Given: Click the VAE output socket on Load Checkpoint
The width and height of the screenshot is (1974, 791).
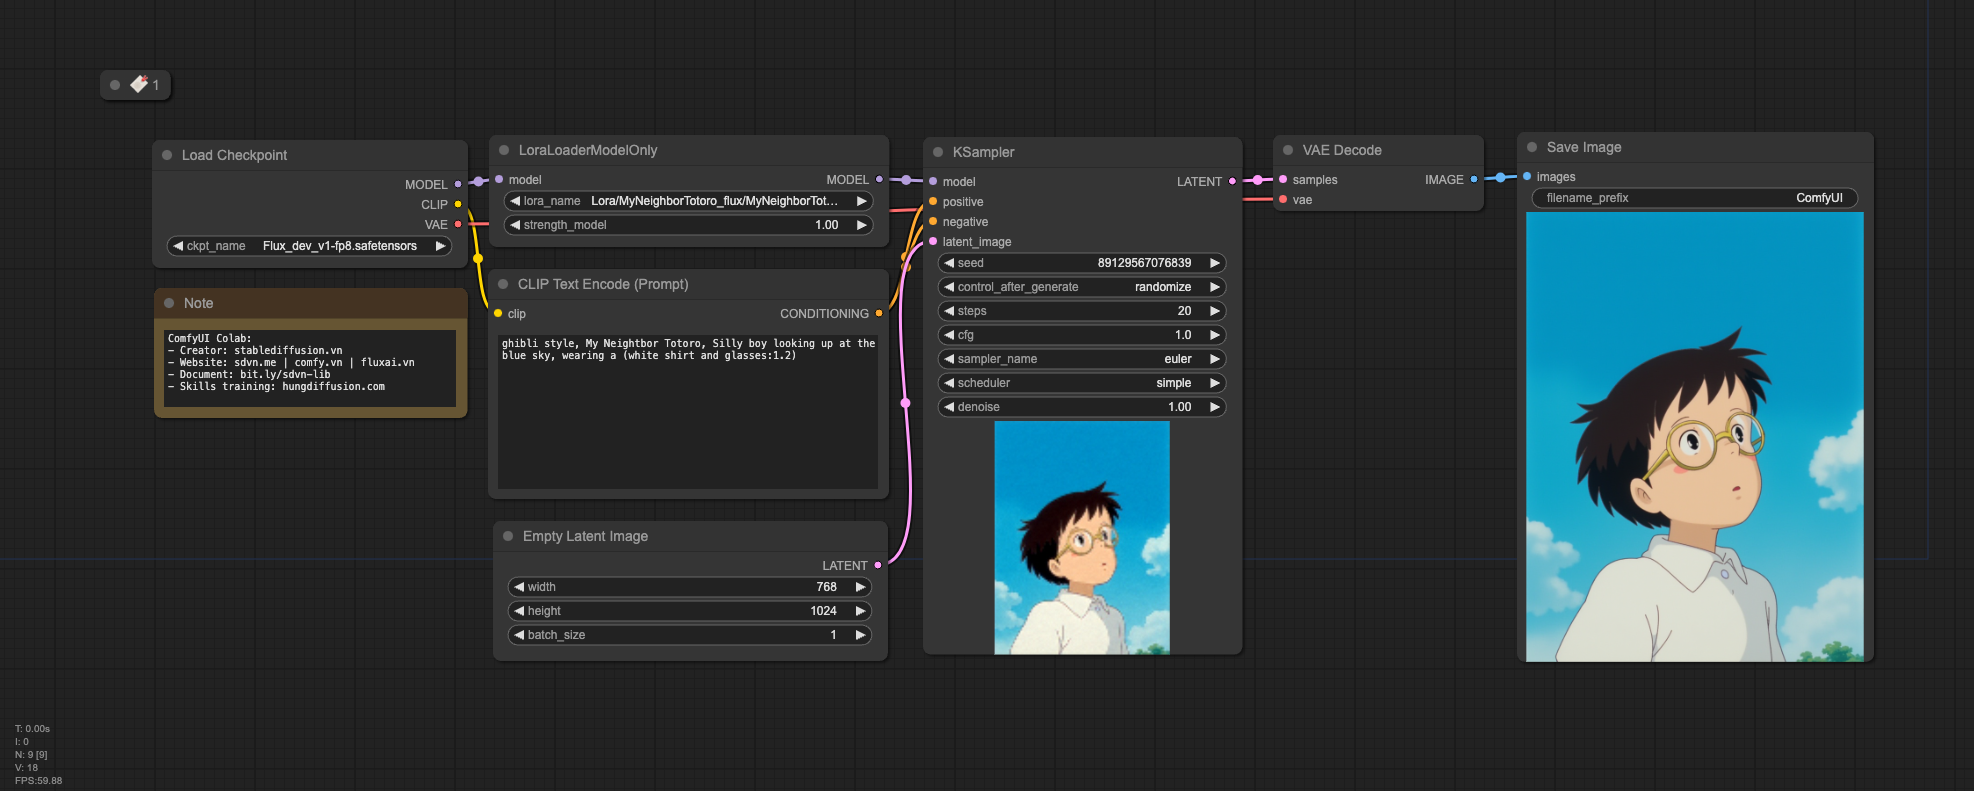Looking at the screenshot, I should pos(458,224).
